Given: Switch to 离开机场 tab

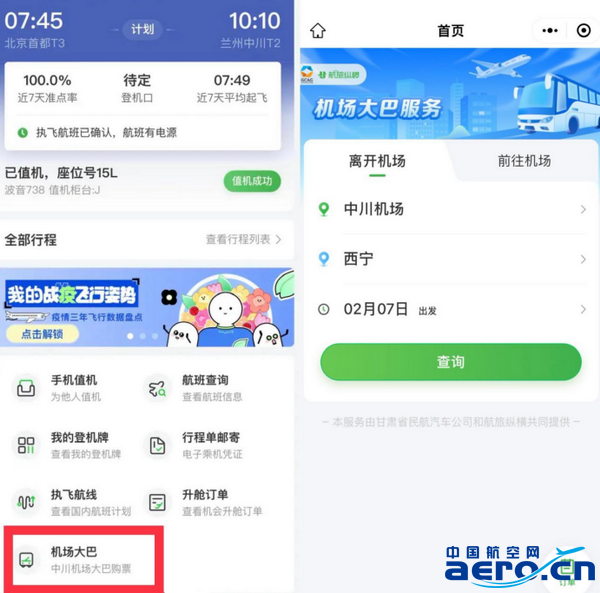Looking at the screenshot, I should coord(377,161).
